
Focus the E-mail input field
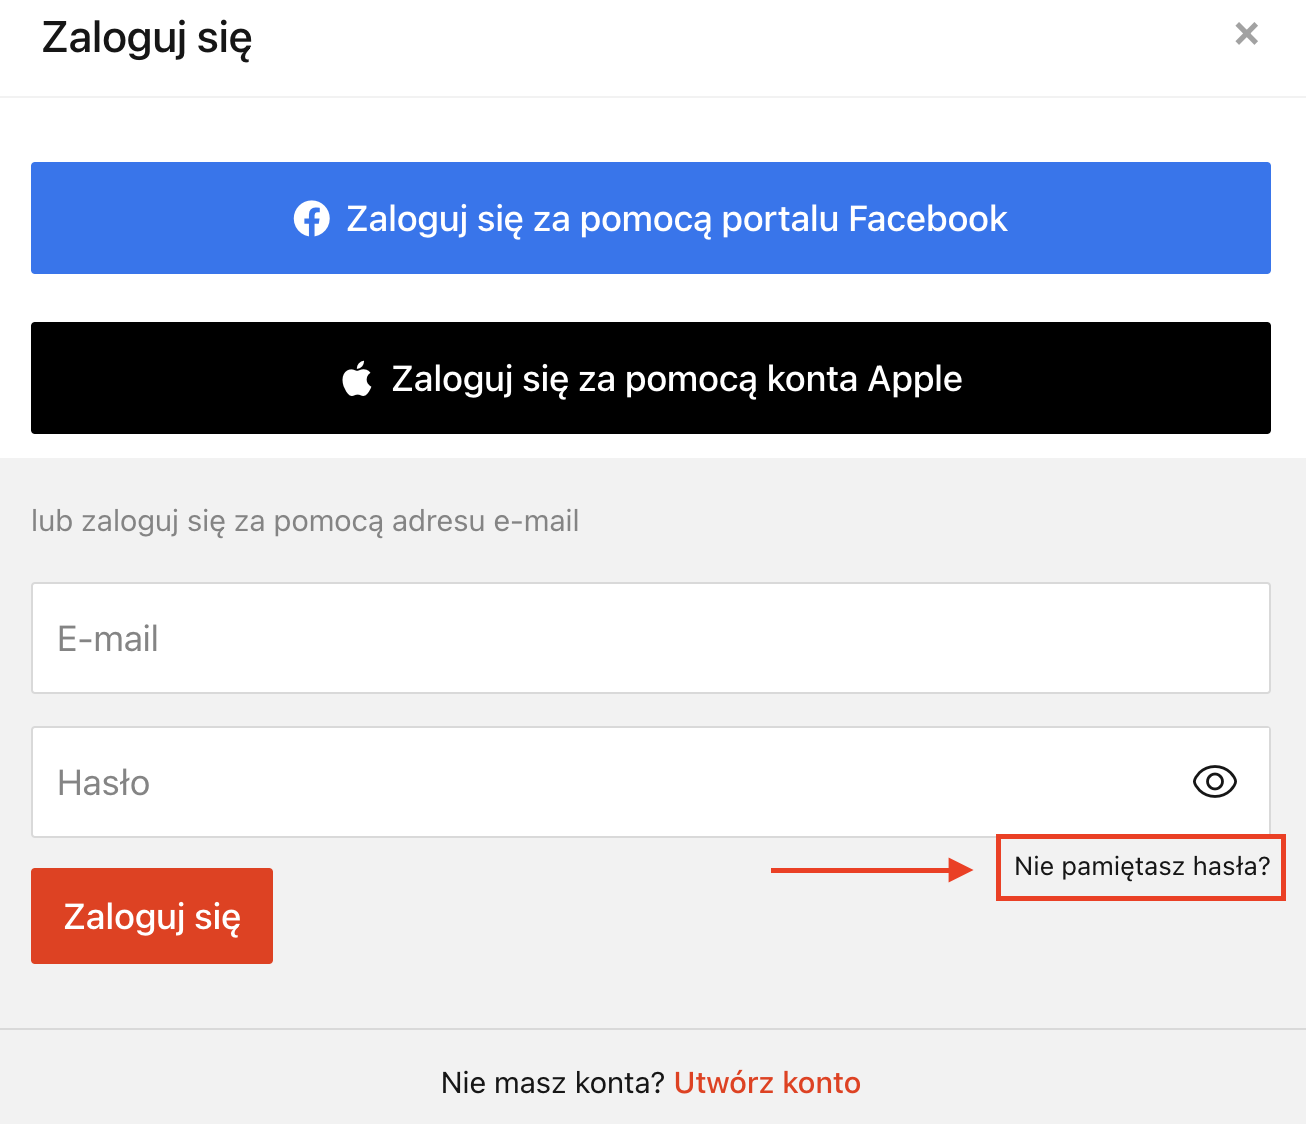(651, 638)
